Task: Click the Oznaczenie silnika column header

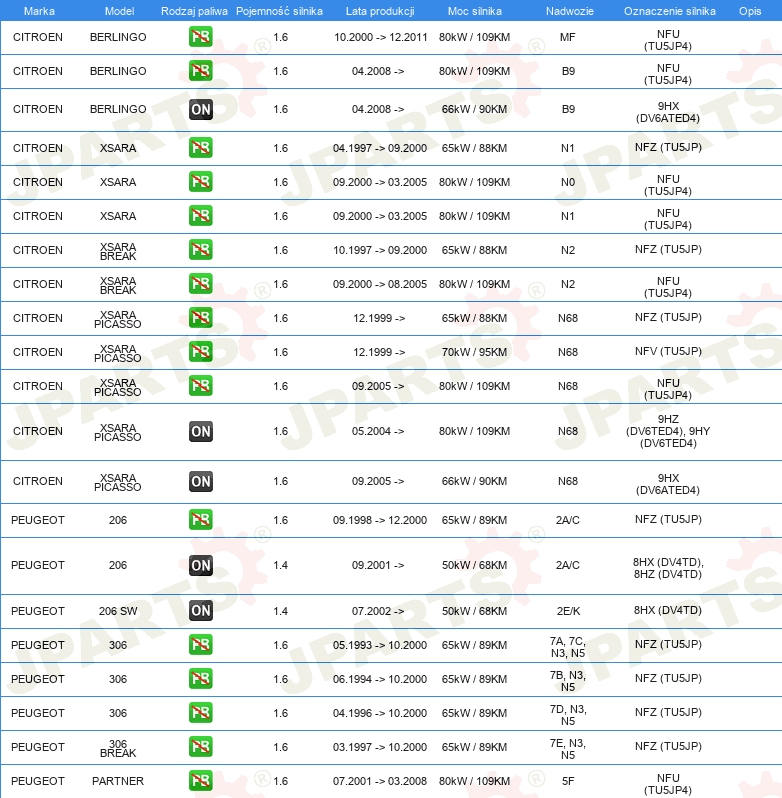Action: click(670, 11)
